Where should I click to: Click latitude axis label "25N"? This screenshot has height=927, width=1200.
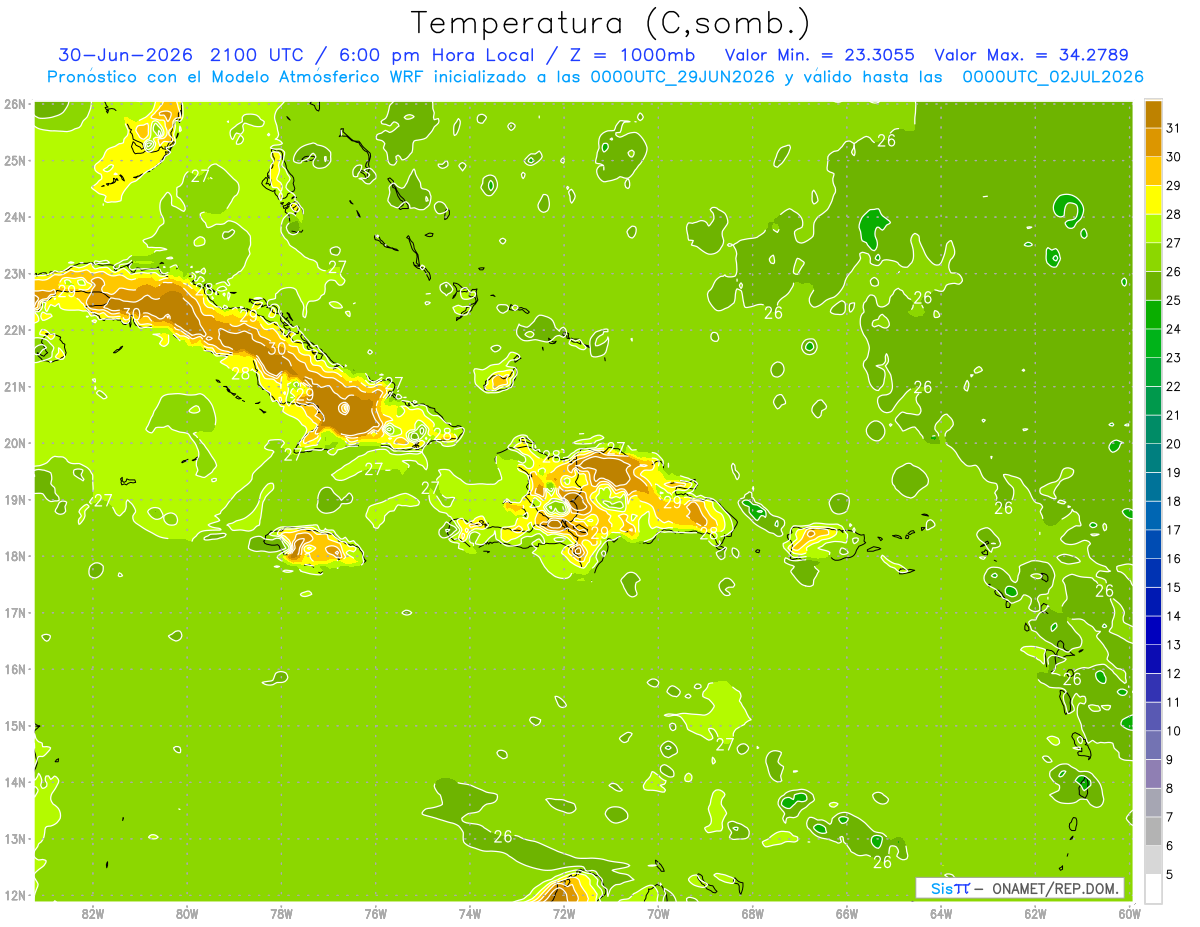(x=15, y=160)
